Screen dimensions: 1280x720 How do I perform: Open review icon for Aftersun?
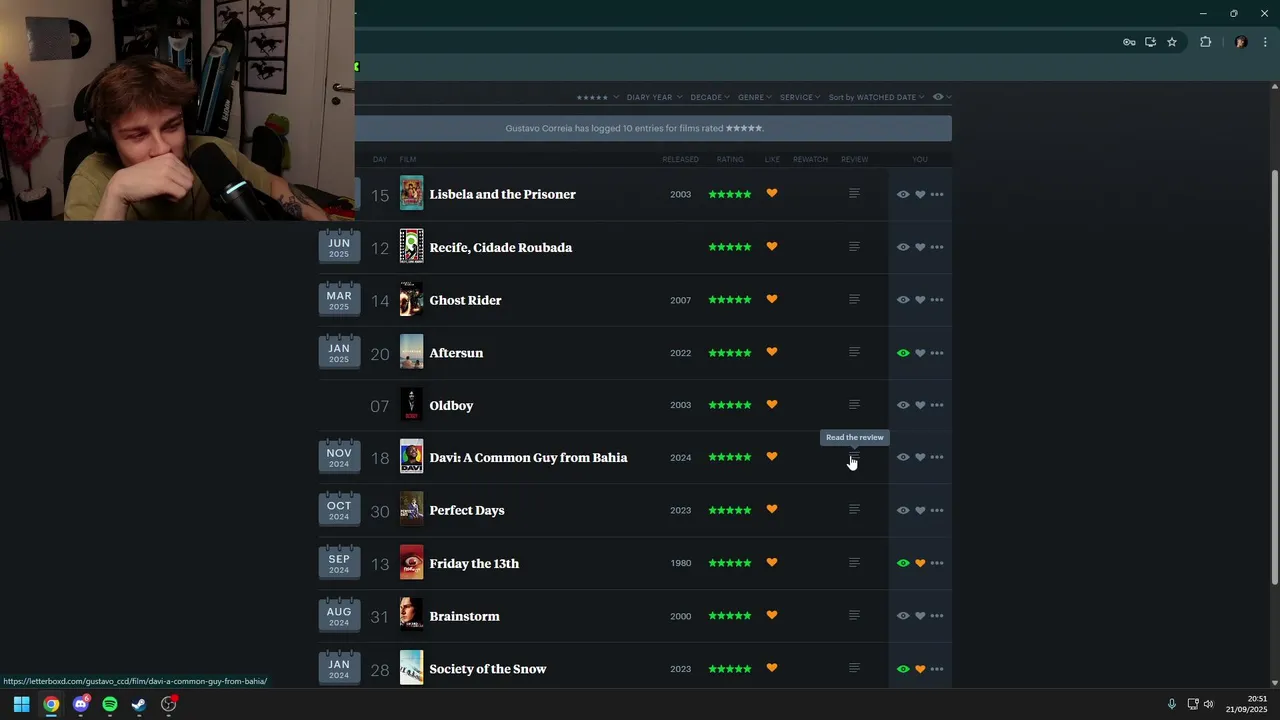tap(854, 352)
